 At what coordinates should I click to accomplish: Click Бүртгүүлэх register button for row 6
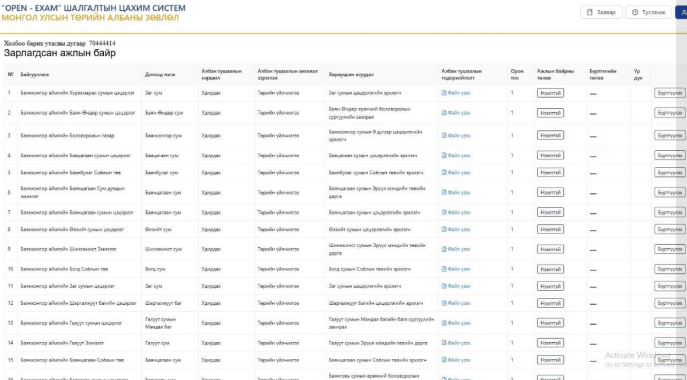point(670,192)
